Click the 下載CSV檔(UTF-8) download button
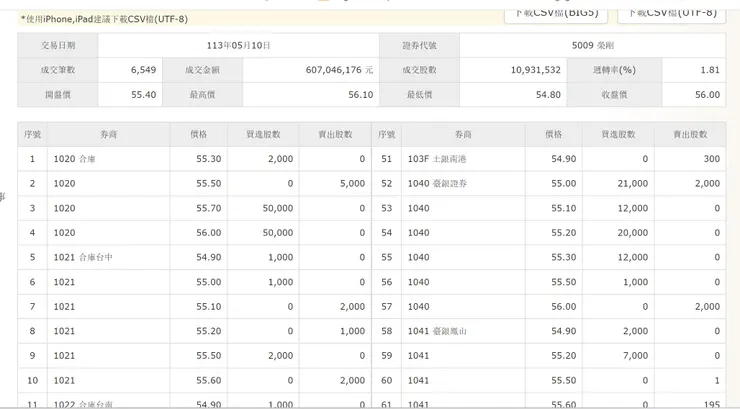 672,14
